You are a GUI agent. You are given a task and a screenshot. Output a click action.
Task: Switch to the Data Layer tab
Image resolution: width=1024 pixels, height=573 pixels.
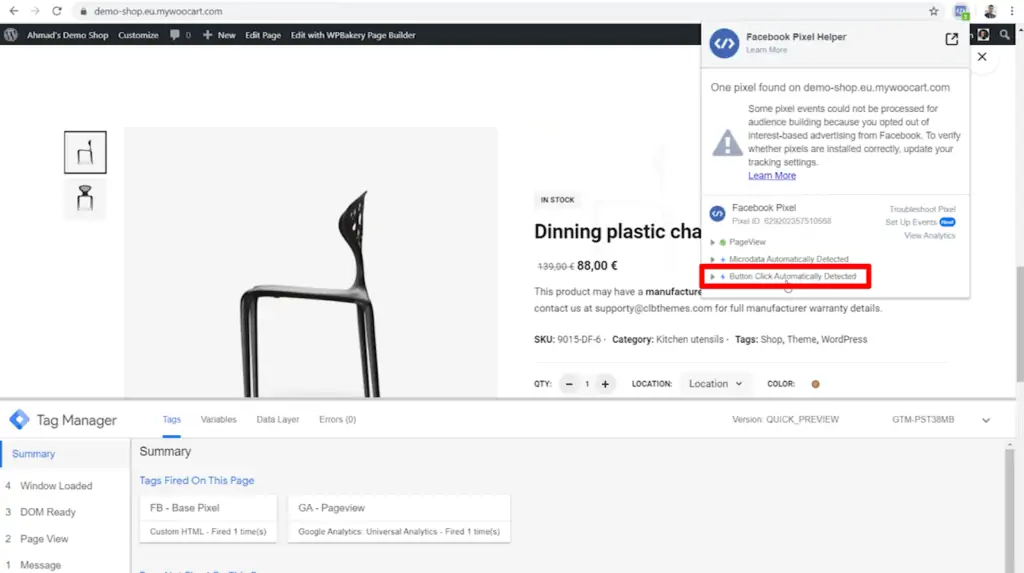click(278, 419)
